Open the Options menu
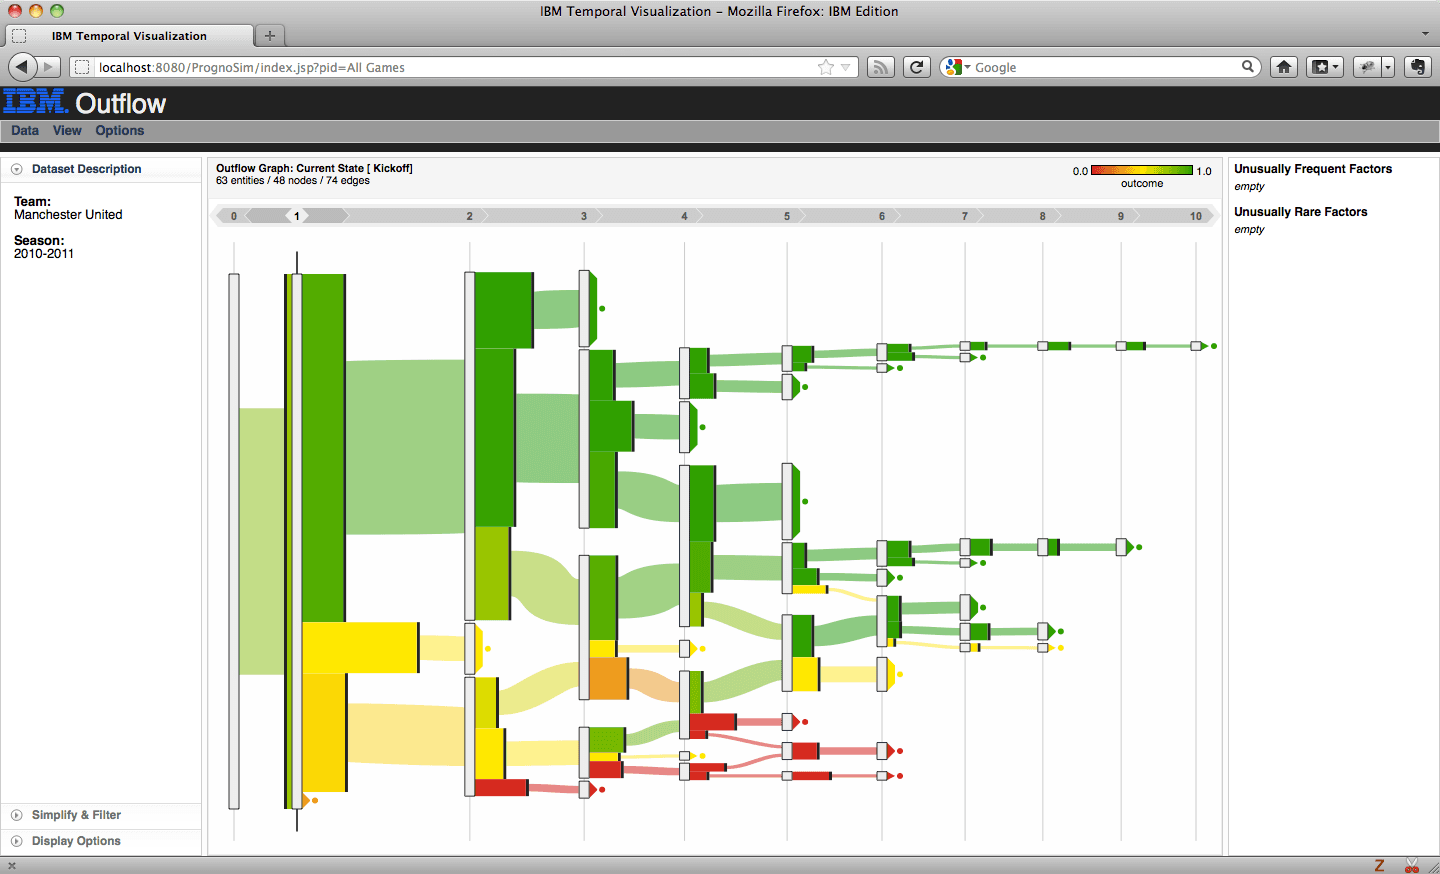 [x=120, y=131]
